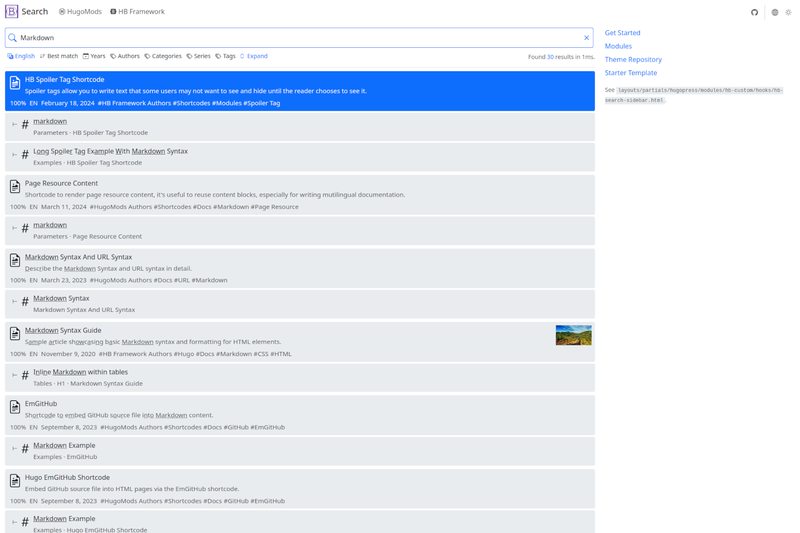
Task: Open the HugoMods nav item
Action: [80, 11]
